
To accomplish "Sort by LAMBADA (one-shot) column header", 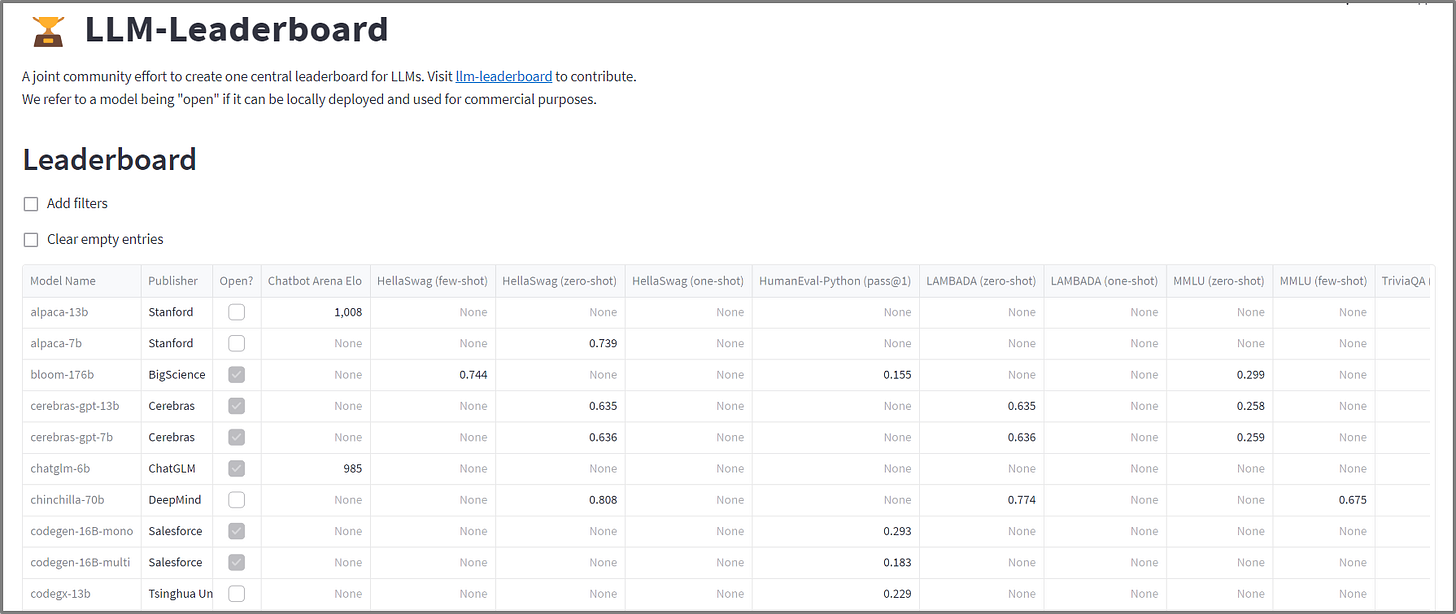I will click(1104, 281).
